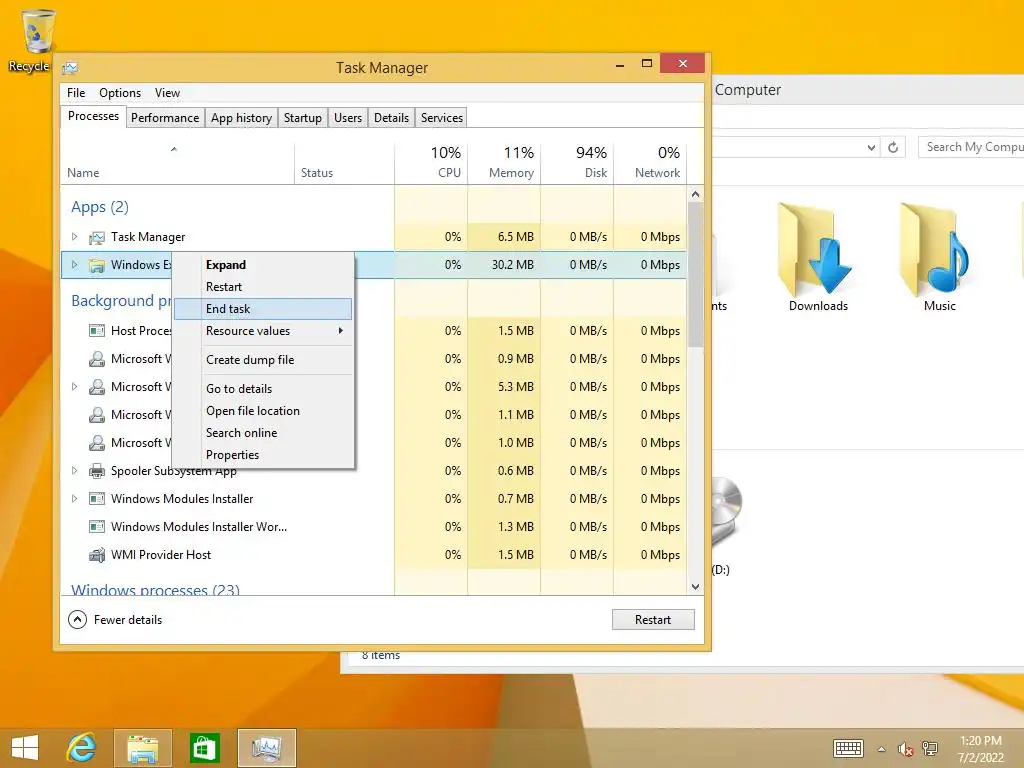This screenshot has height=768, width=1024.
Task: Click process list scrollbar down arrow
Action: (x=696, y=587)
